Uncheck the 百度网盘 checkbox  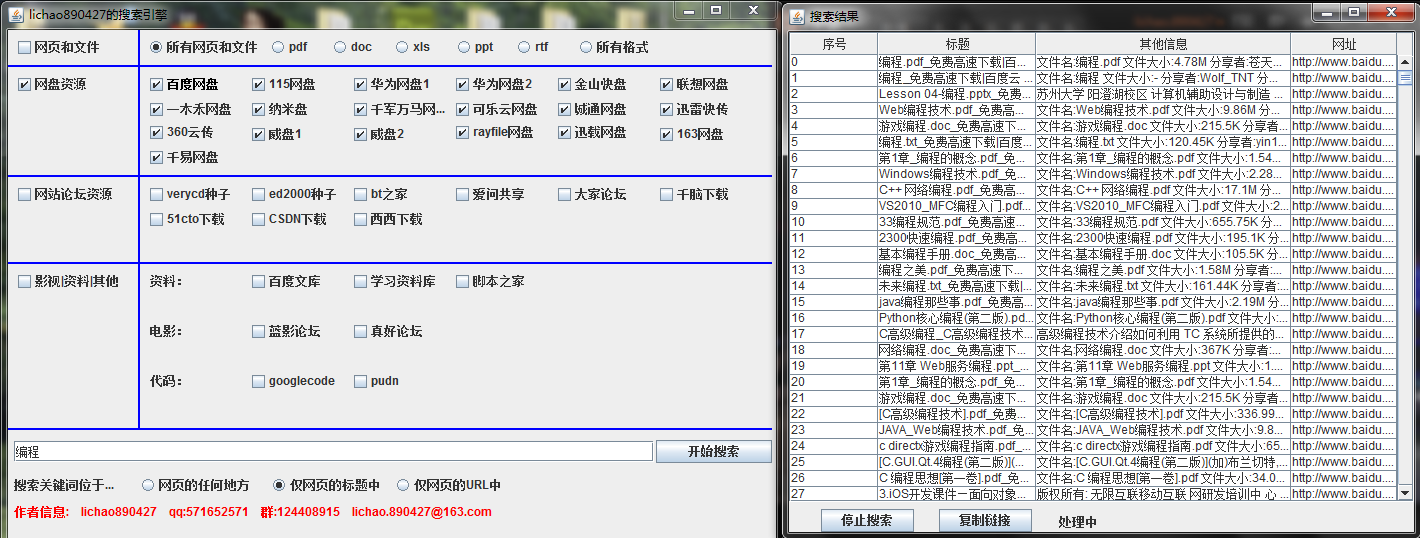coord(156,85)
